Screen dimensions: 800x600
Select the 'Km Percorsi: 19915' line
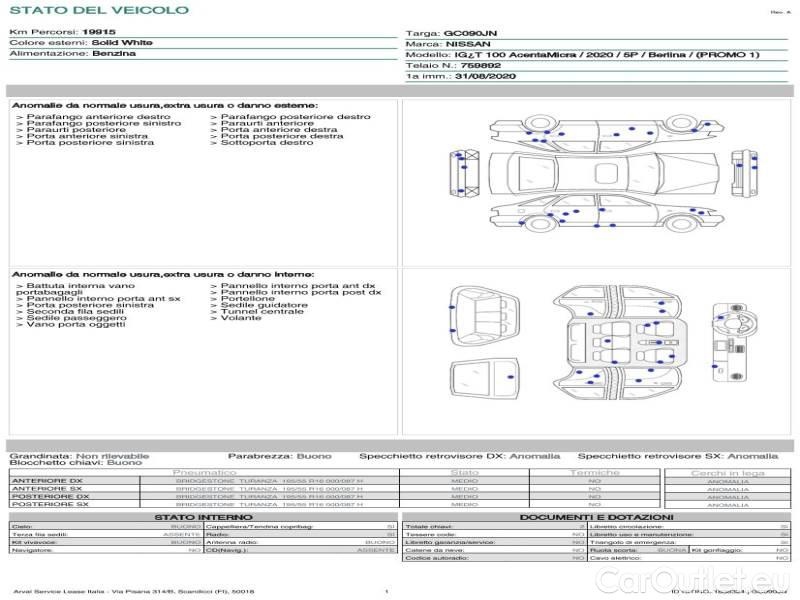[62, 32]
